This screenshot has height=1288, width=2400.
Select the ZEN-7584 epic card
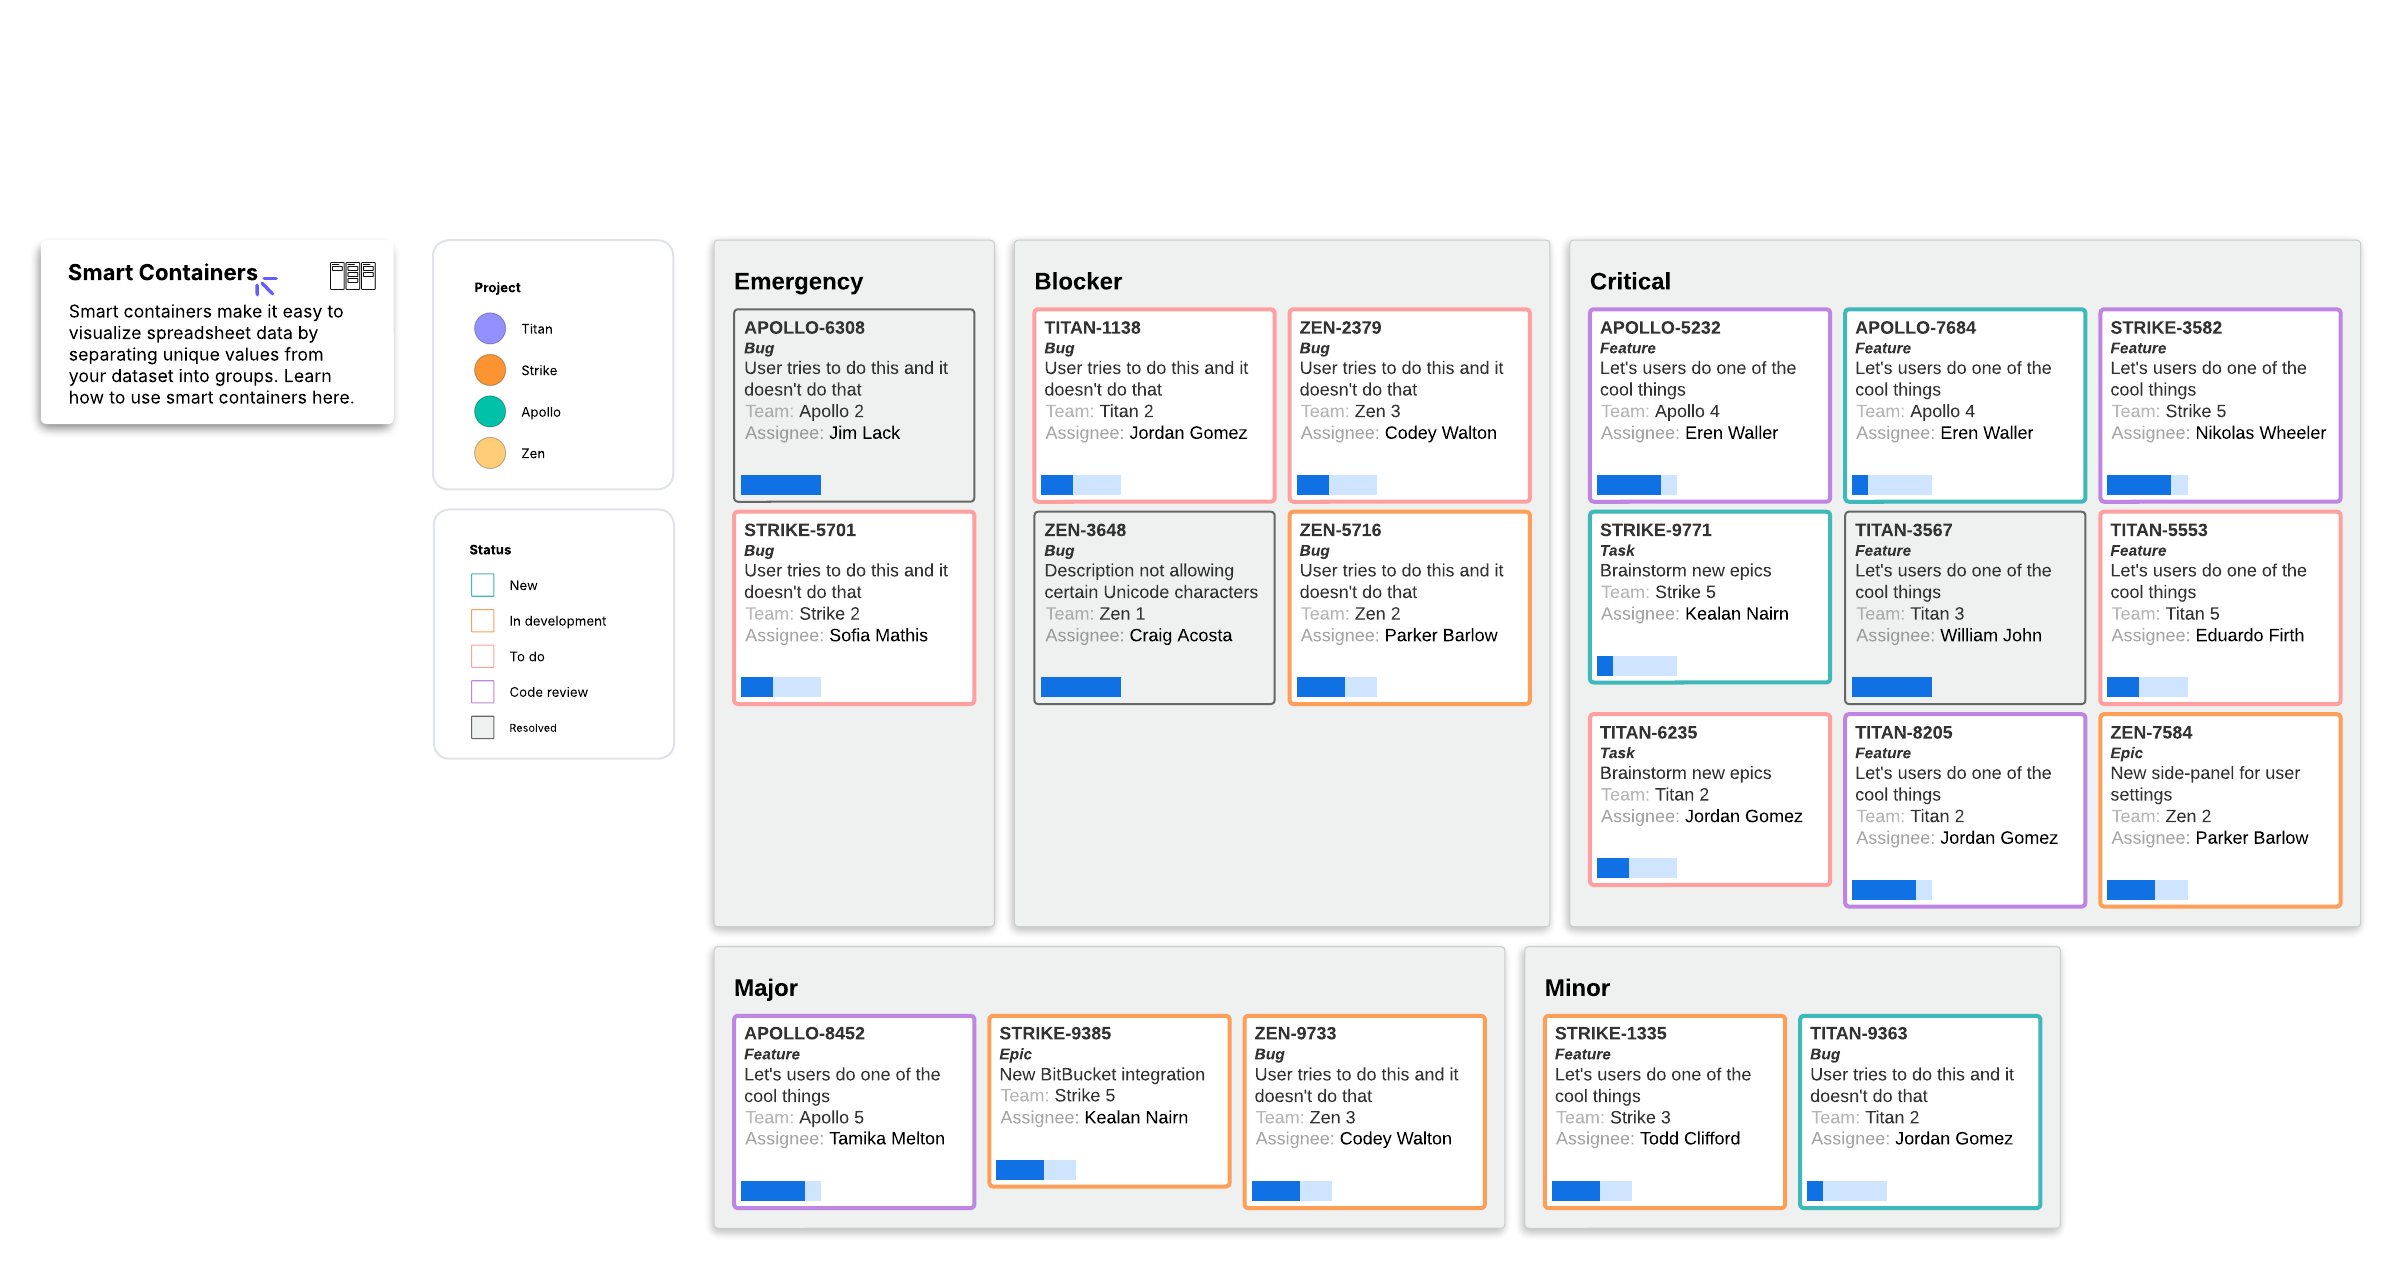coord(2220,809)
